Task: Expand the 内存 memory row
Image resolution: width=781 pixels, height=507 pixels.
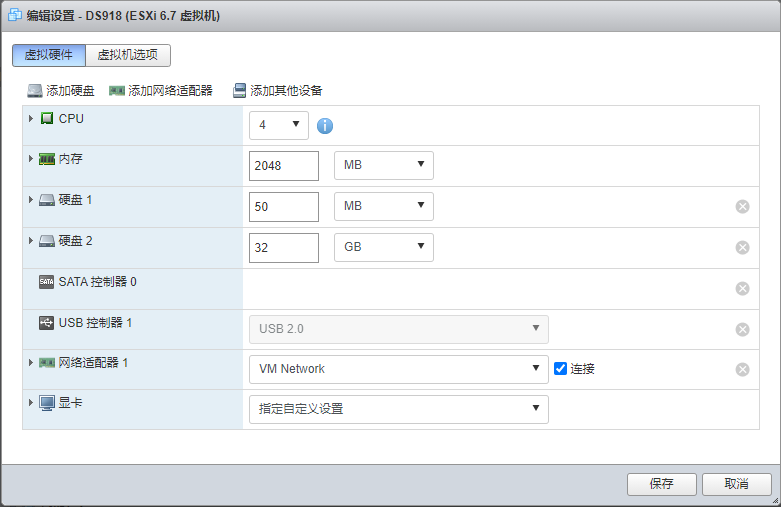Action: (x=31, y=159)
